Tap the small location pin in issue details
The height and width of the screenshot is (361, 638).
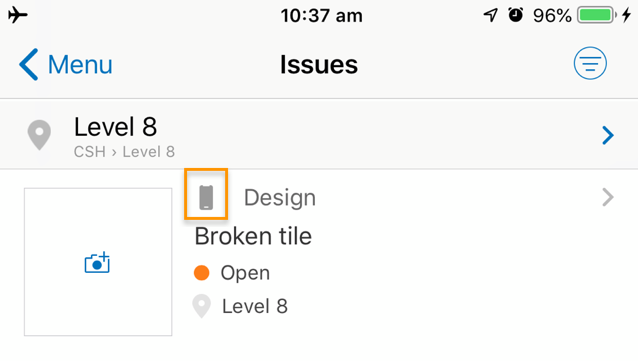[201, 306]
